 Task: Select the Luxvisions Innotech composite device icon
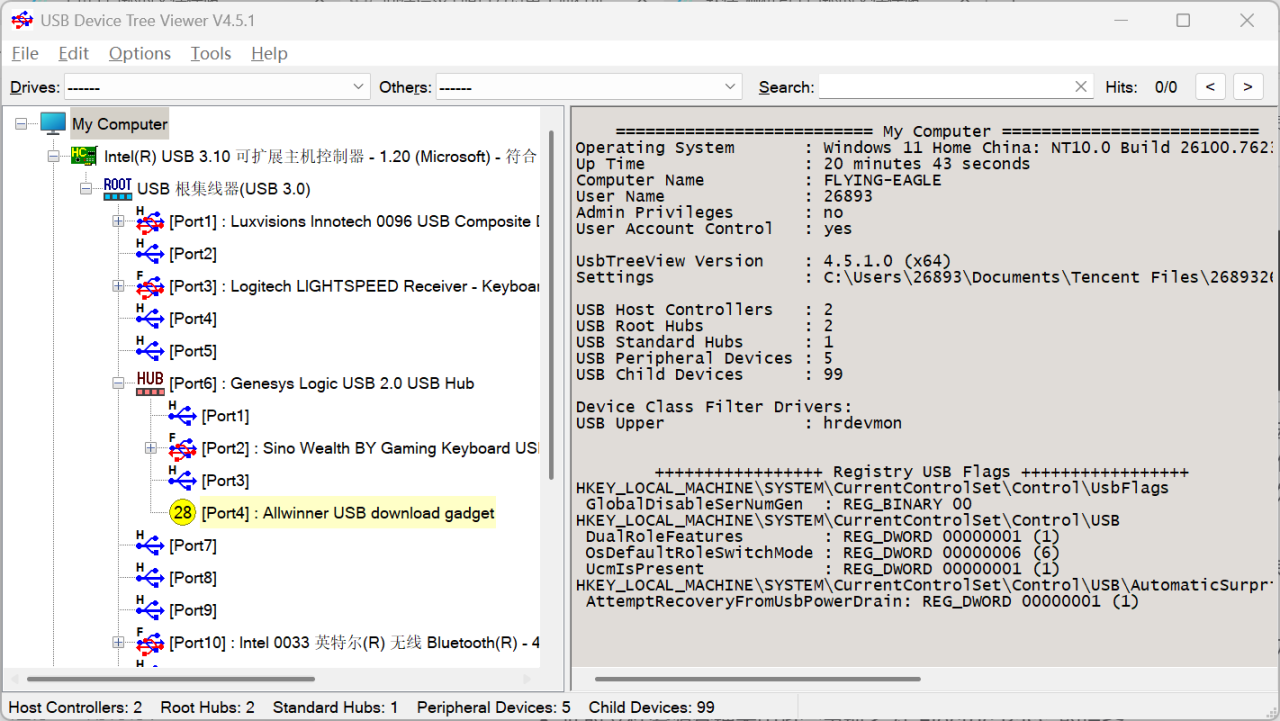pyautogui.click(x=150, y=221)
